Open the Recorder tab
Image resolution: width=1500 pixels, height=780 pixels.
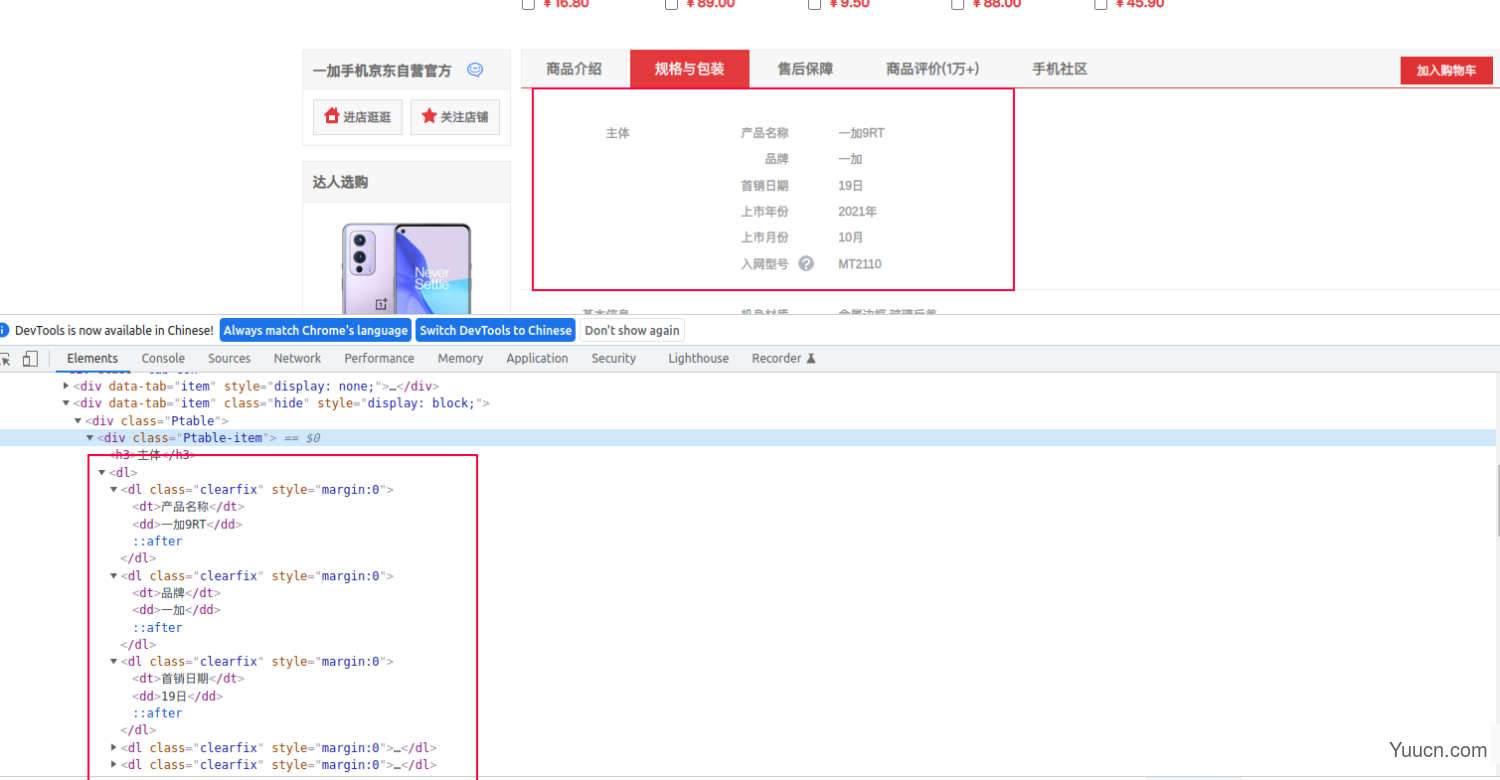tap(784, 358)
